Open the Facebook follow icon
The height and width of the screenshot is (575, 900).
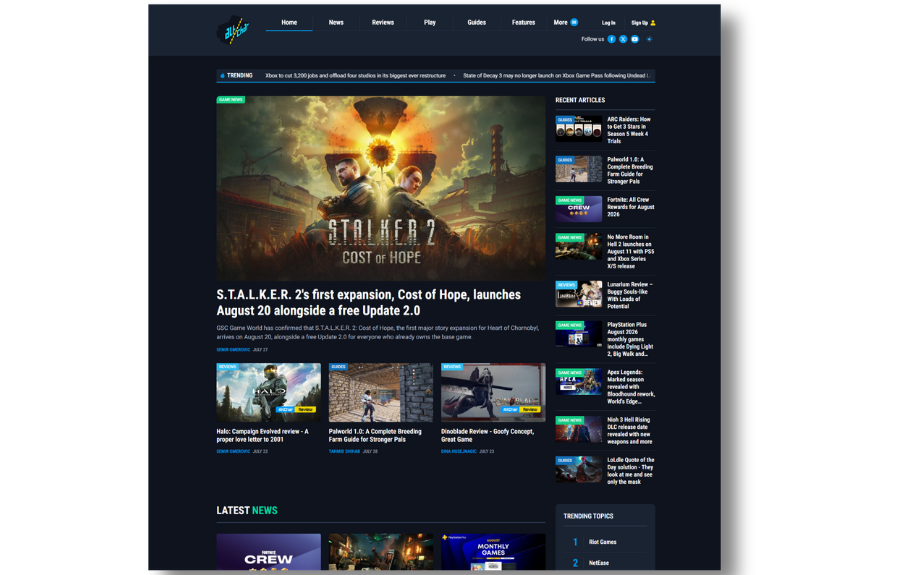pos(611,39)
